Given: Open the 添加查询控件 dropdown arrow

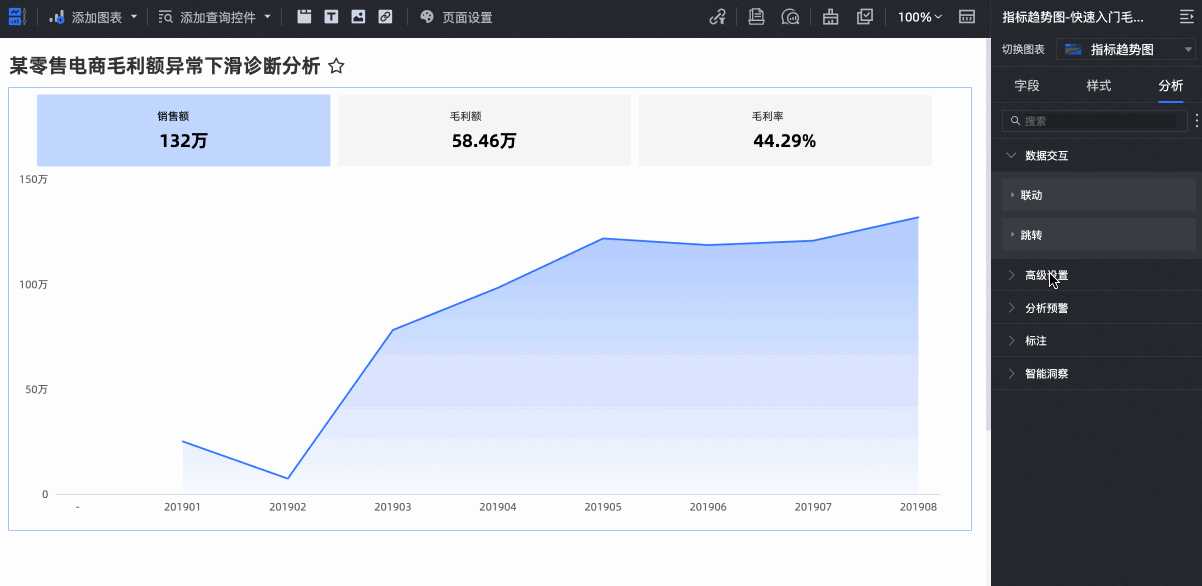Looking at the screenshot, I should 267,17.
